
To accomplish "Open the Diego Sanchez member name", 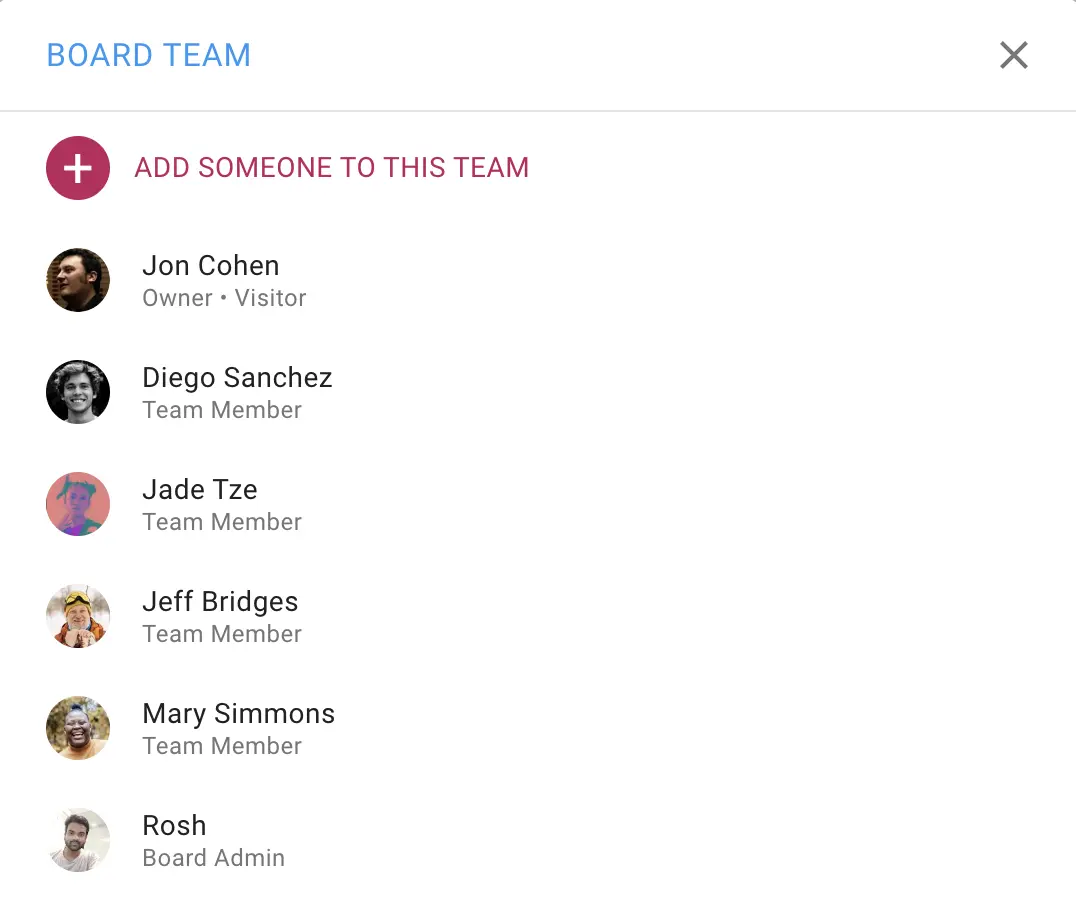I will [x=237, y=378].
